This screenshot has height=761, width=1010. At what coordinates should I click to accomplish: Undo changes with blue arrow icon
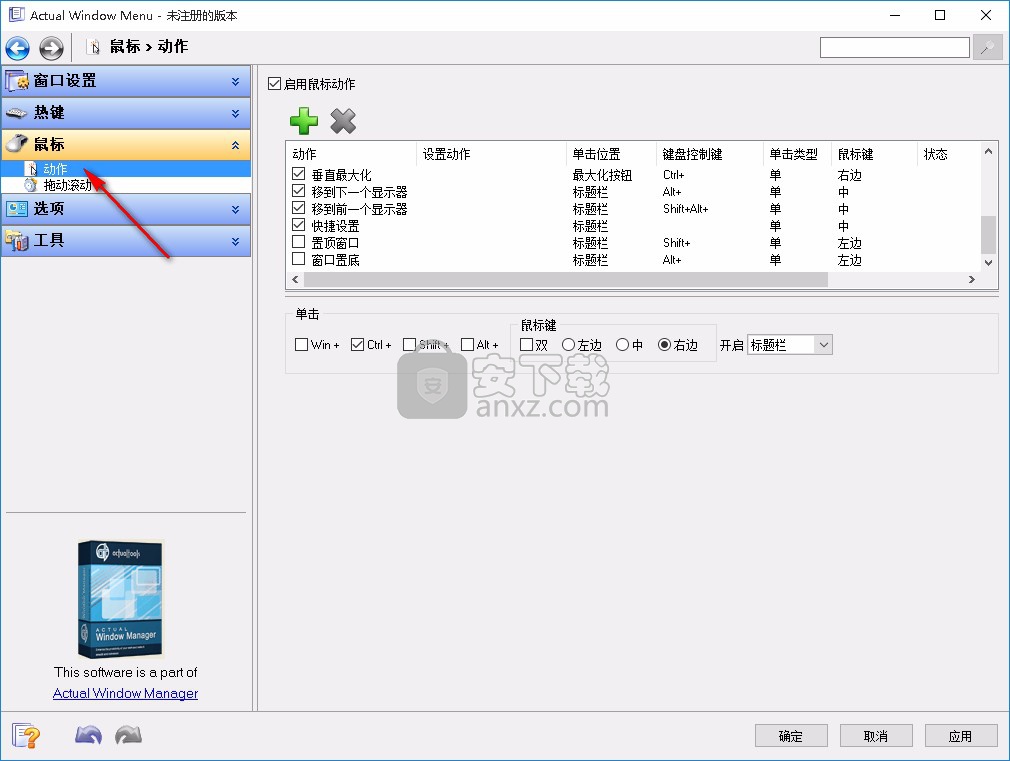[88, 735]
